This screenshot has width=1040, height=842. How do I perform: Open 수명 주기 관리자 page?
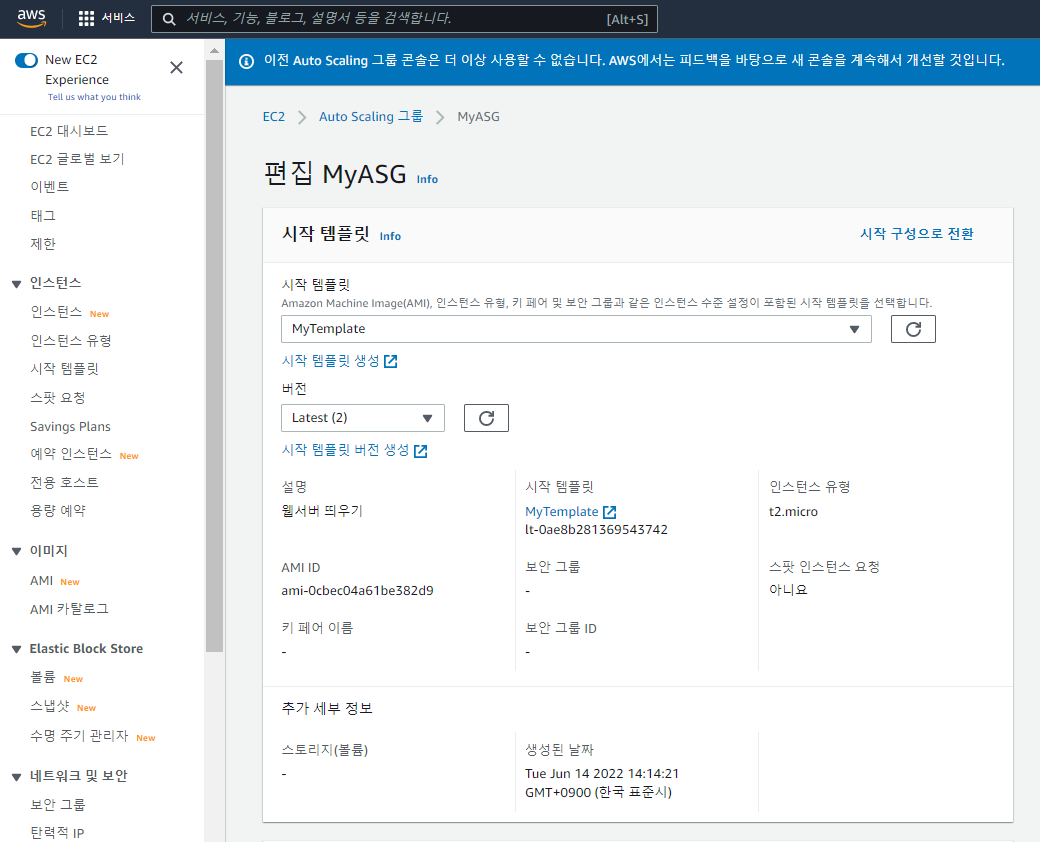(x=78, y=736)
